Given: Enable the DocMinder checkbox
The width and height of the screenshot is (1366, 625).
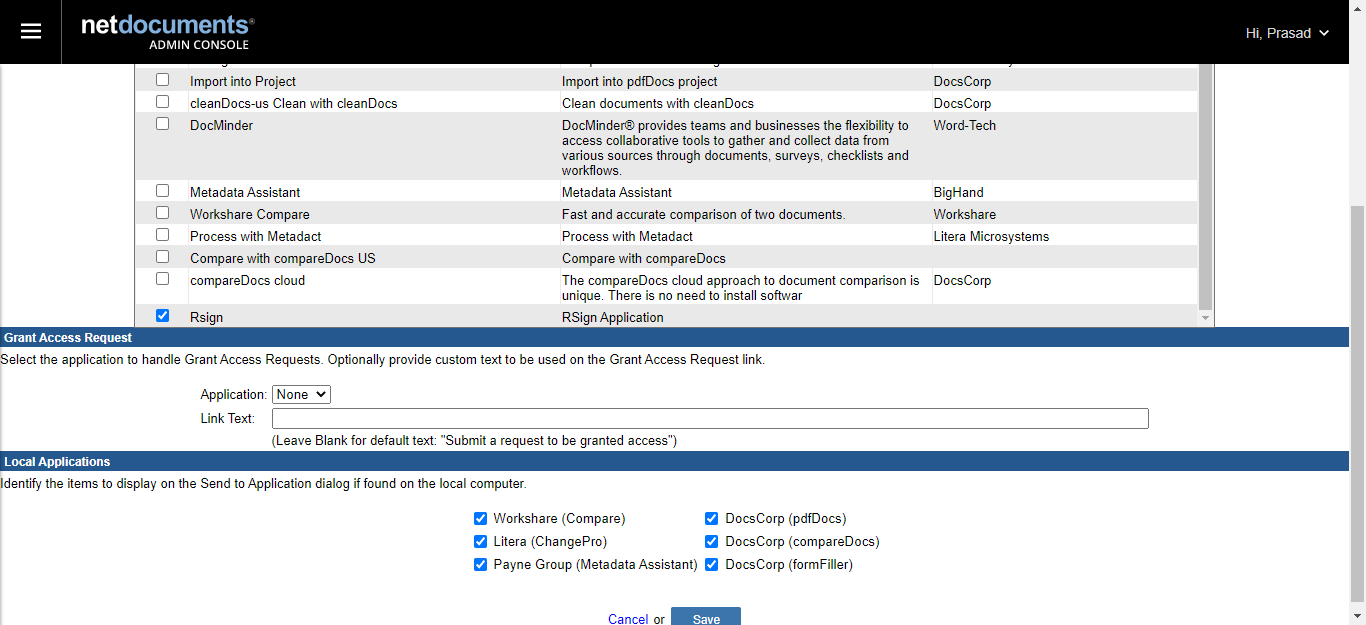Looking at the screenshot, I should 162,123.
